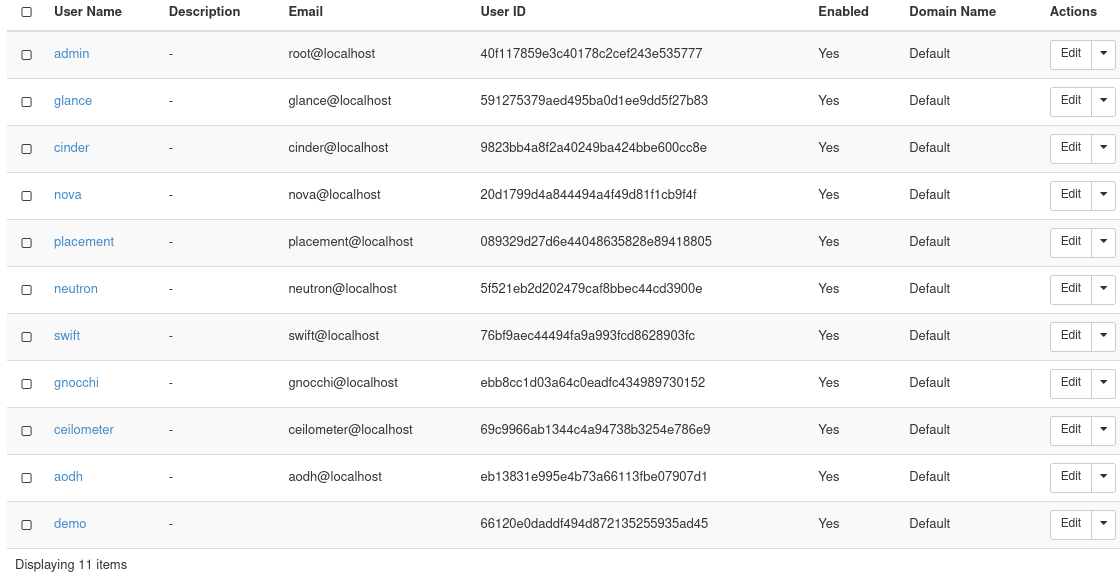Open the dropdown arrow beside admin's Edit button
Image resolution: width=1120 pixels, height=576 pixels.
(x=1103, y=54)
